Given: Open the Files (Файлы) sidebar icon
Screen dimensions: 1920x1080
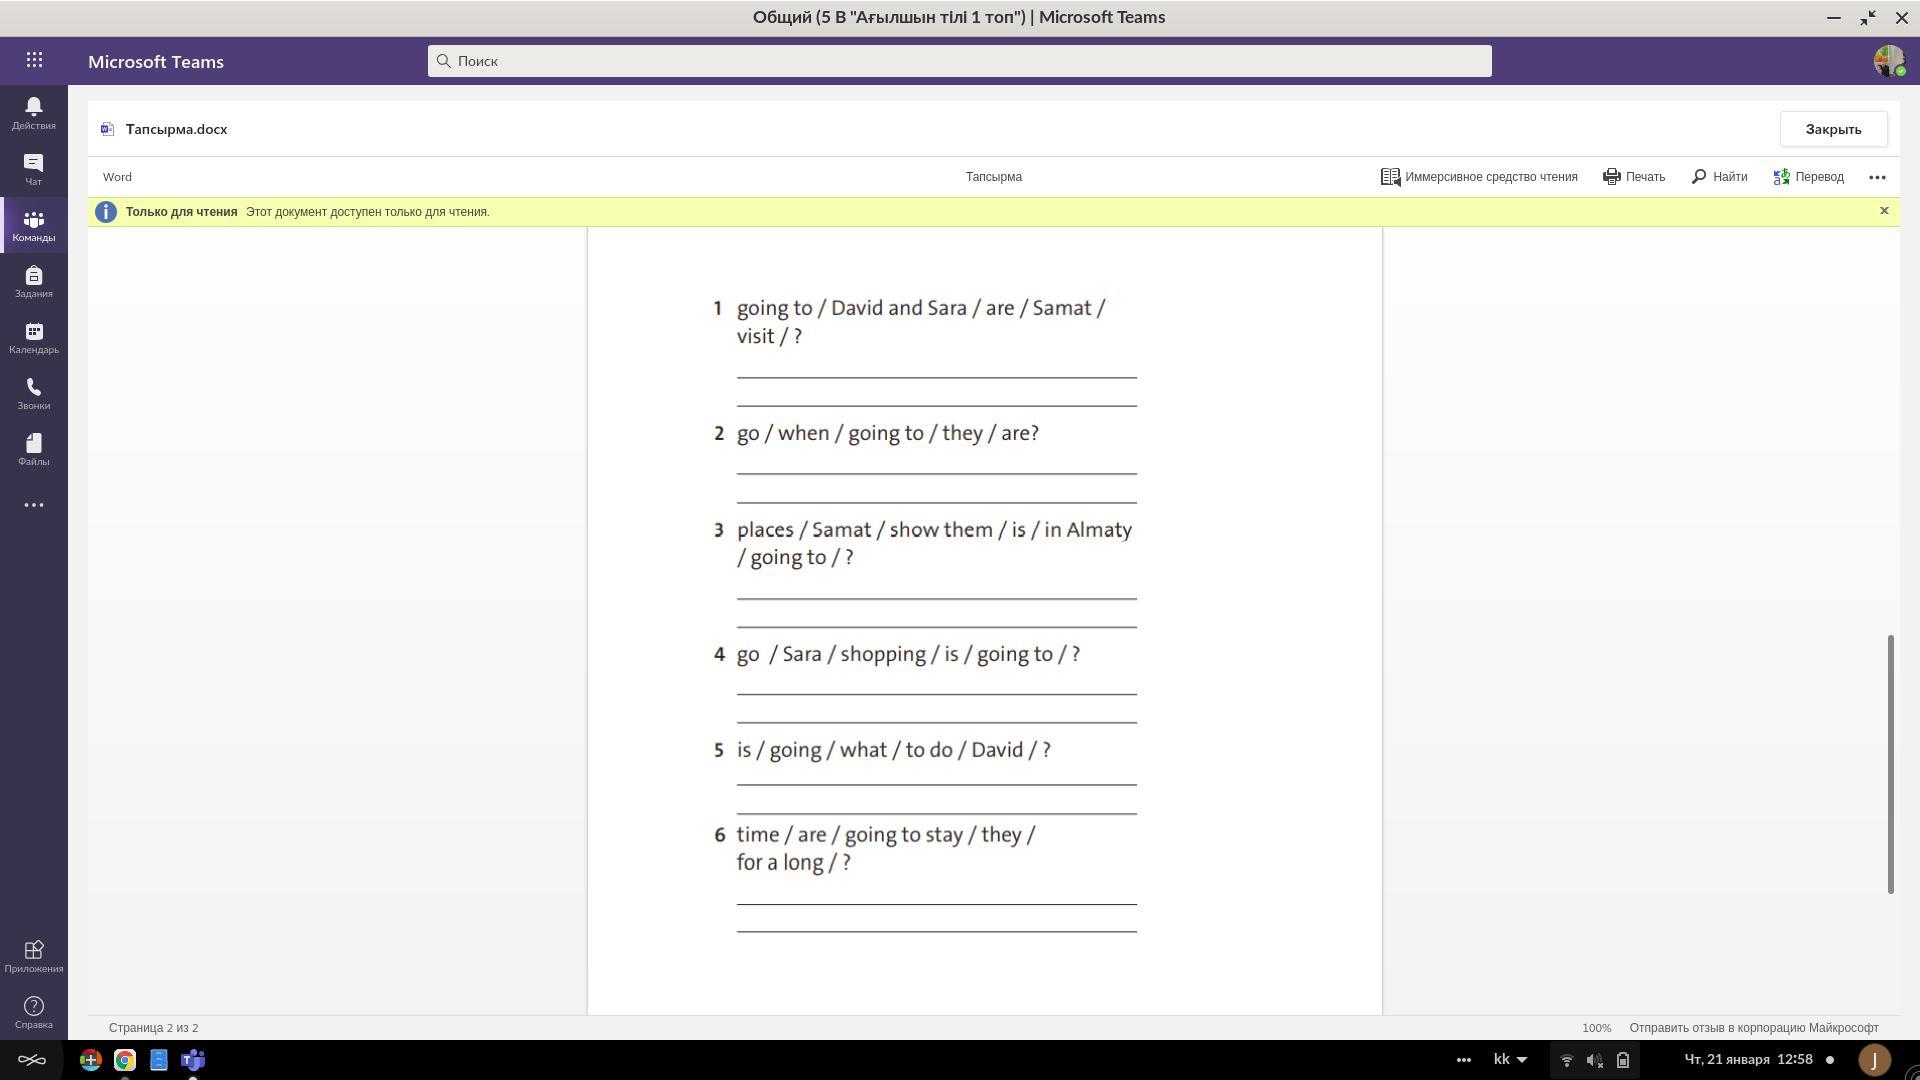Looking at the screenshot, I should coord(33,449).
